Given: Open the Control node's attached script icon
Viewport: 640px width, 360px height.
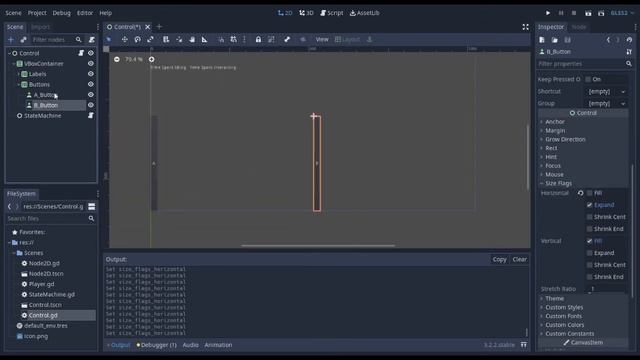Looking at the screenshot, I should pos(81,53).
